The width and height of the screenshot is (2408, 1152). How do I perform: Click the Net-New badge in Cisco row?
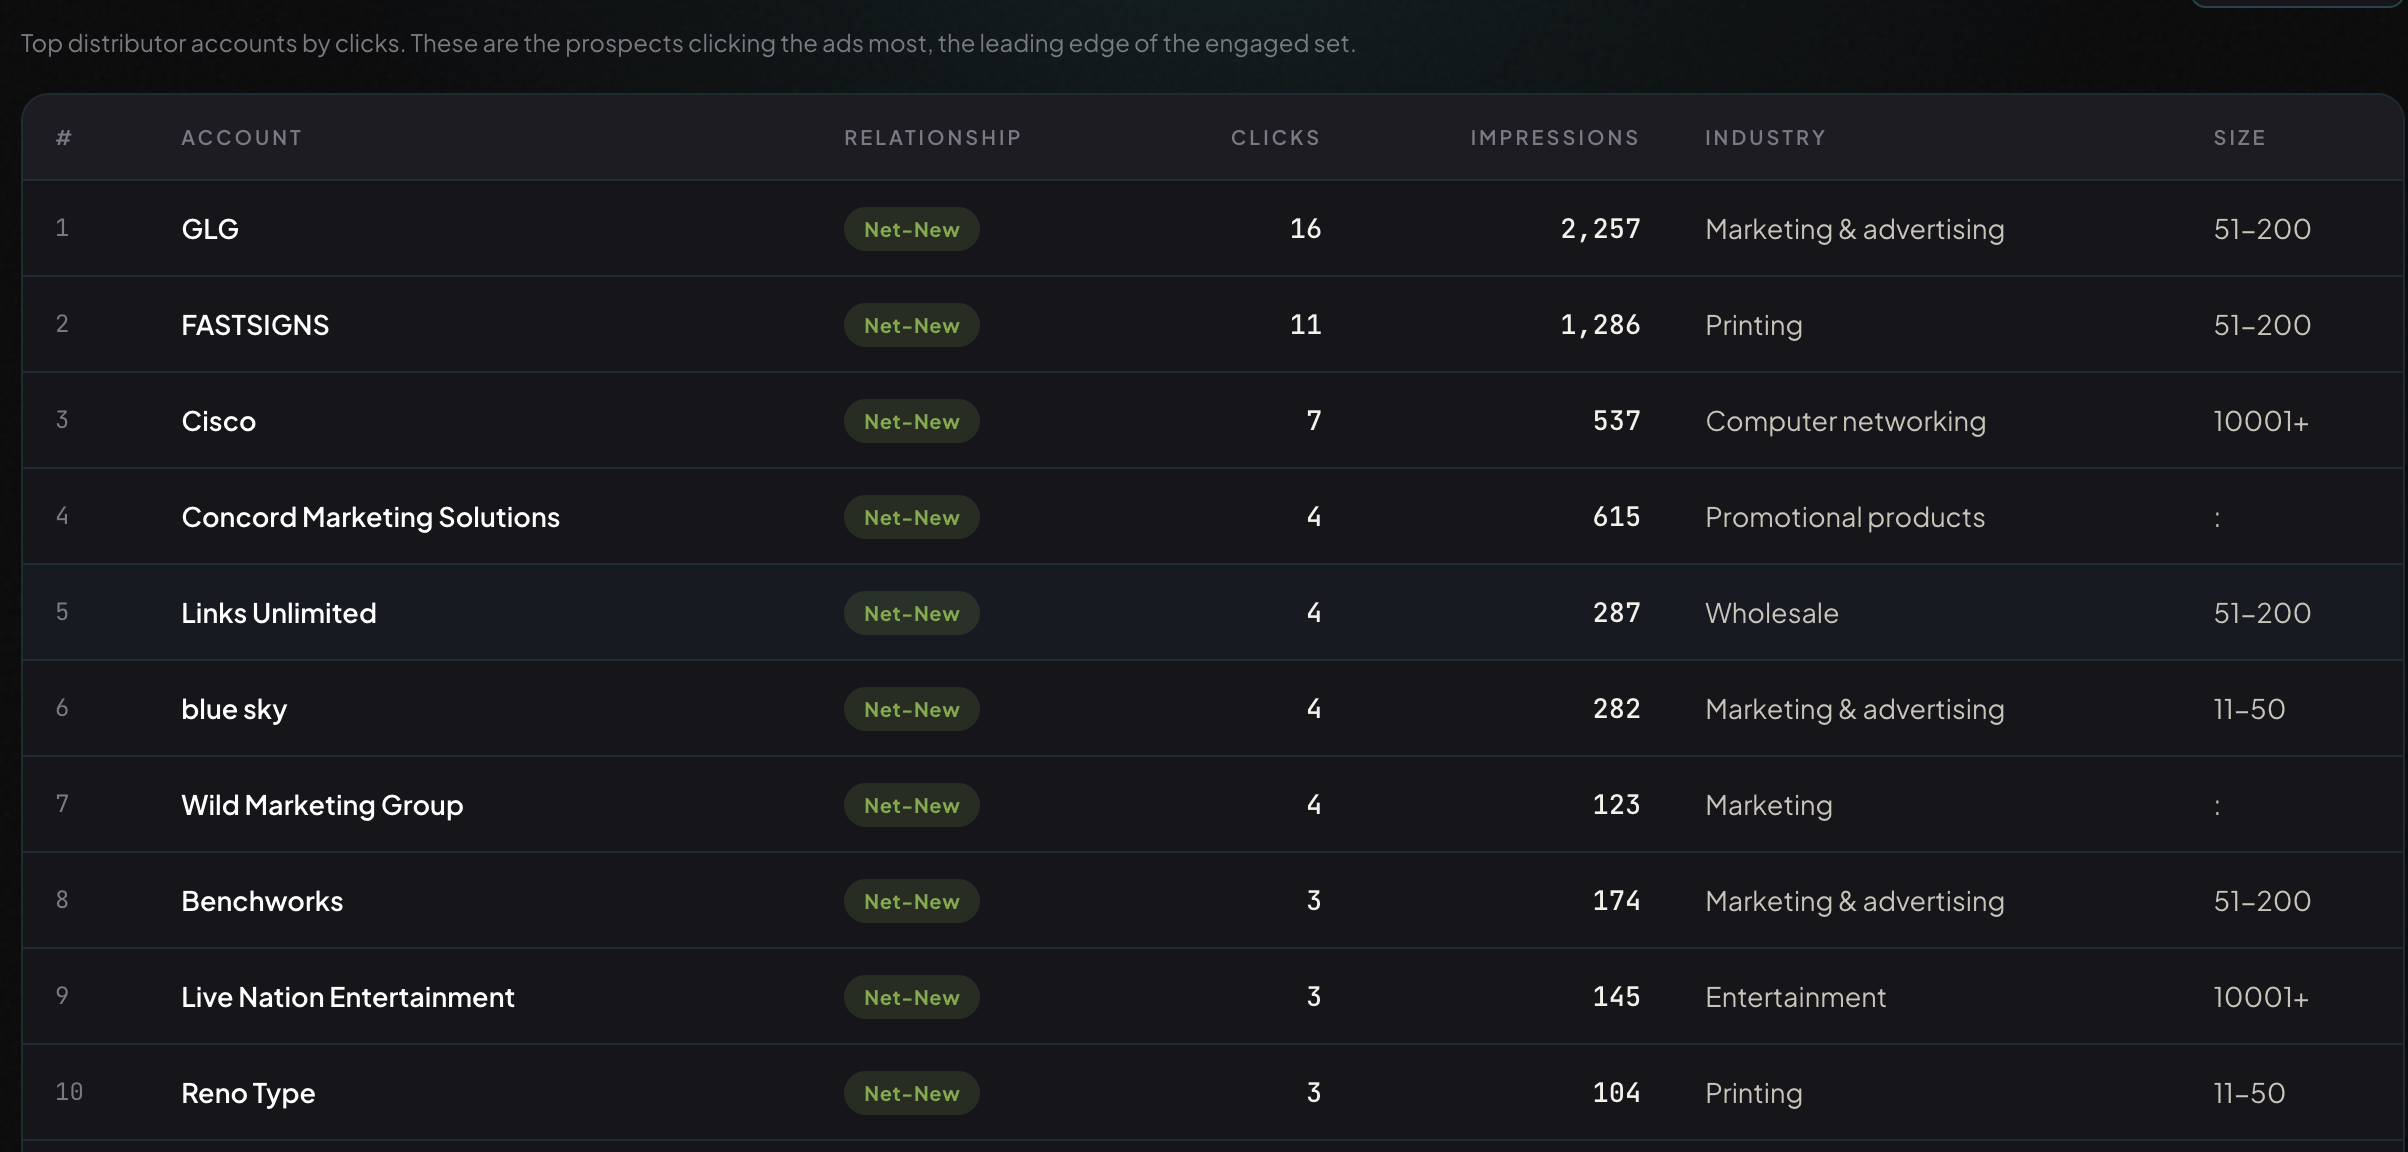click(x=912, y=421)
